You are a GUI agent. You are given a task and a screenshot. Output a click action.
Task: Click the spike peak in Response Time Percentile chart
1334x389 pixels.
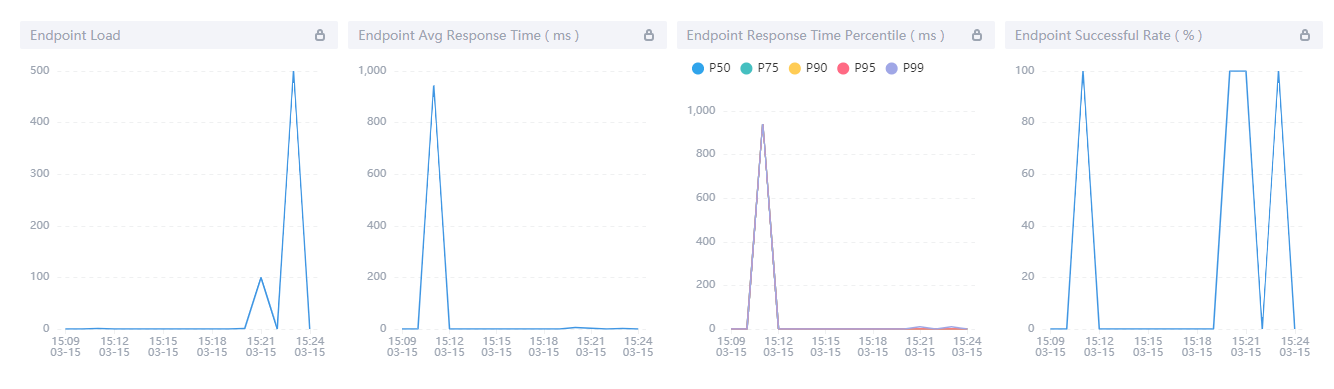pyautogui.click(x=763, y=124)
